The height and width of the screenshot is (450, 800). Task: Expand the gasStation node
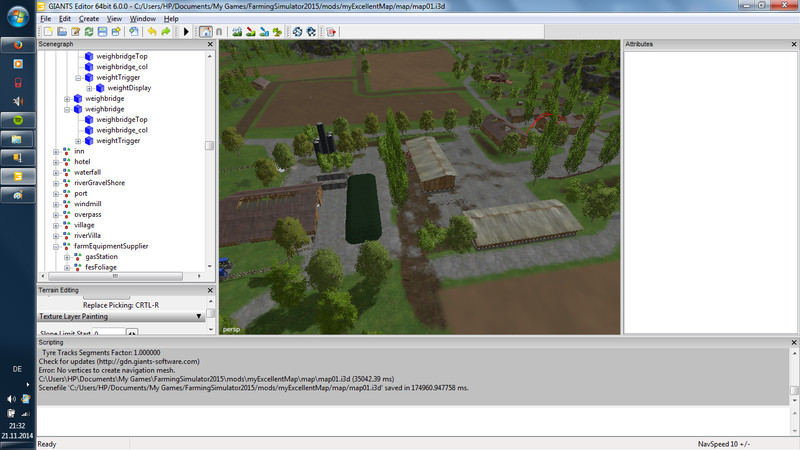(67, 257)
